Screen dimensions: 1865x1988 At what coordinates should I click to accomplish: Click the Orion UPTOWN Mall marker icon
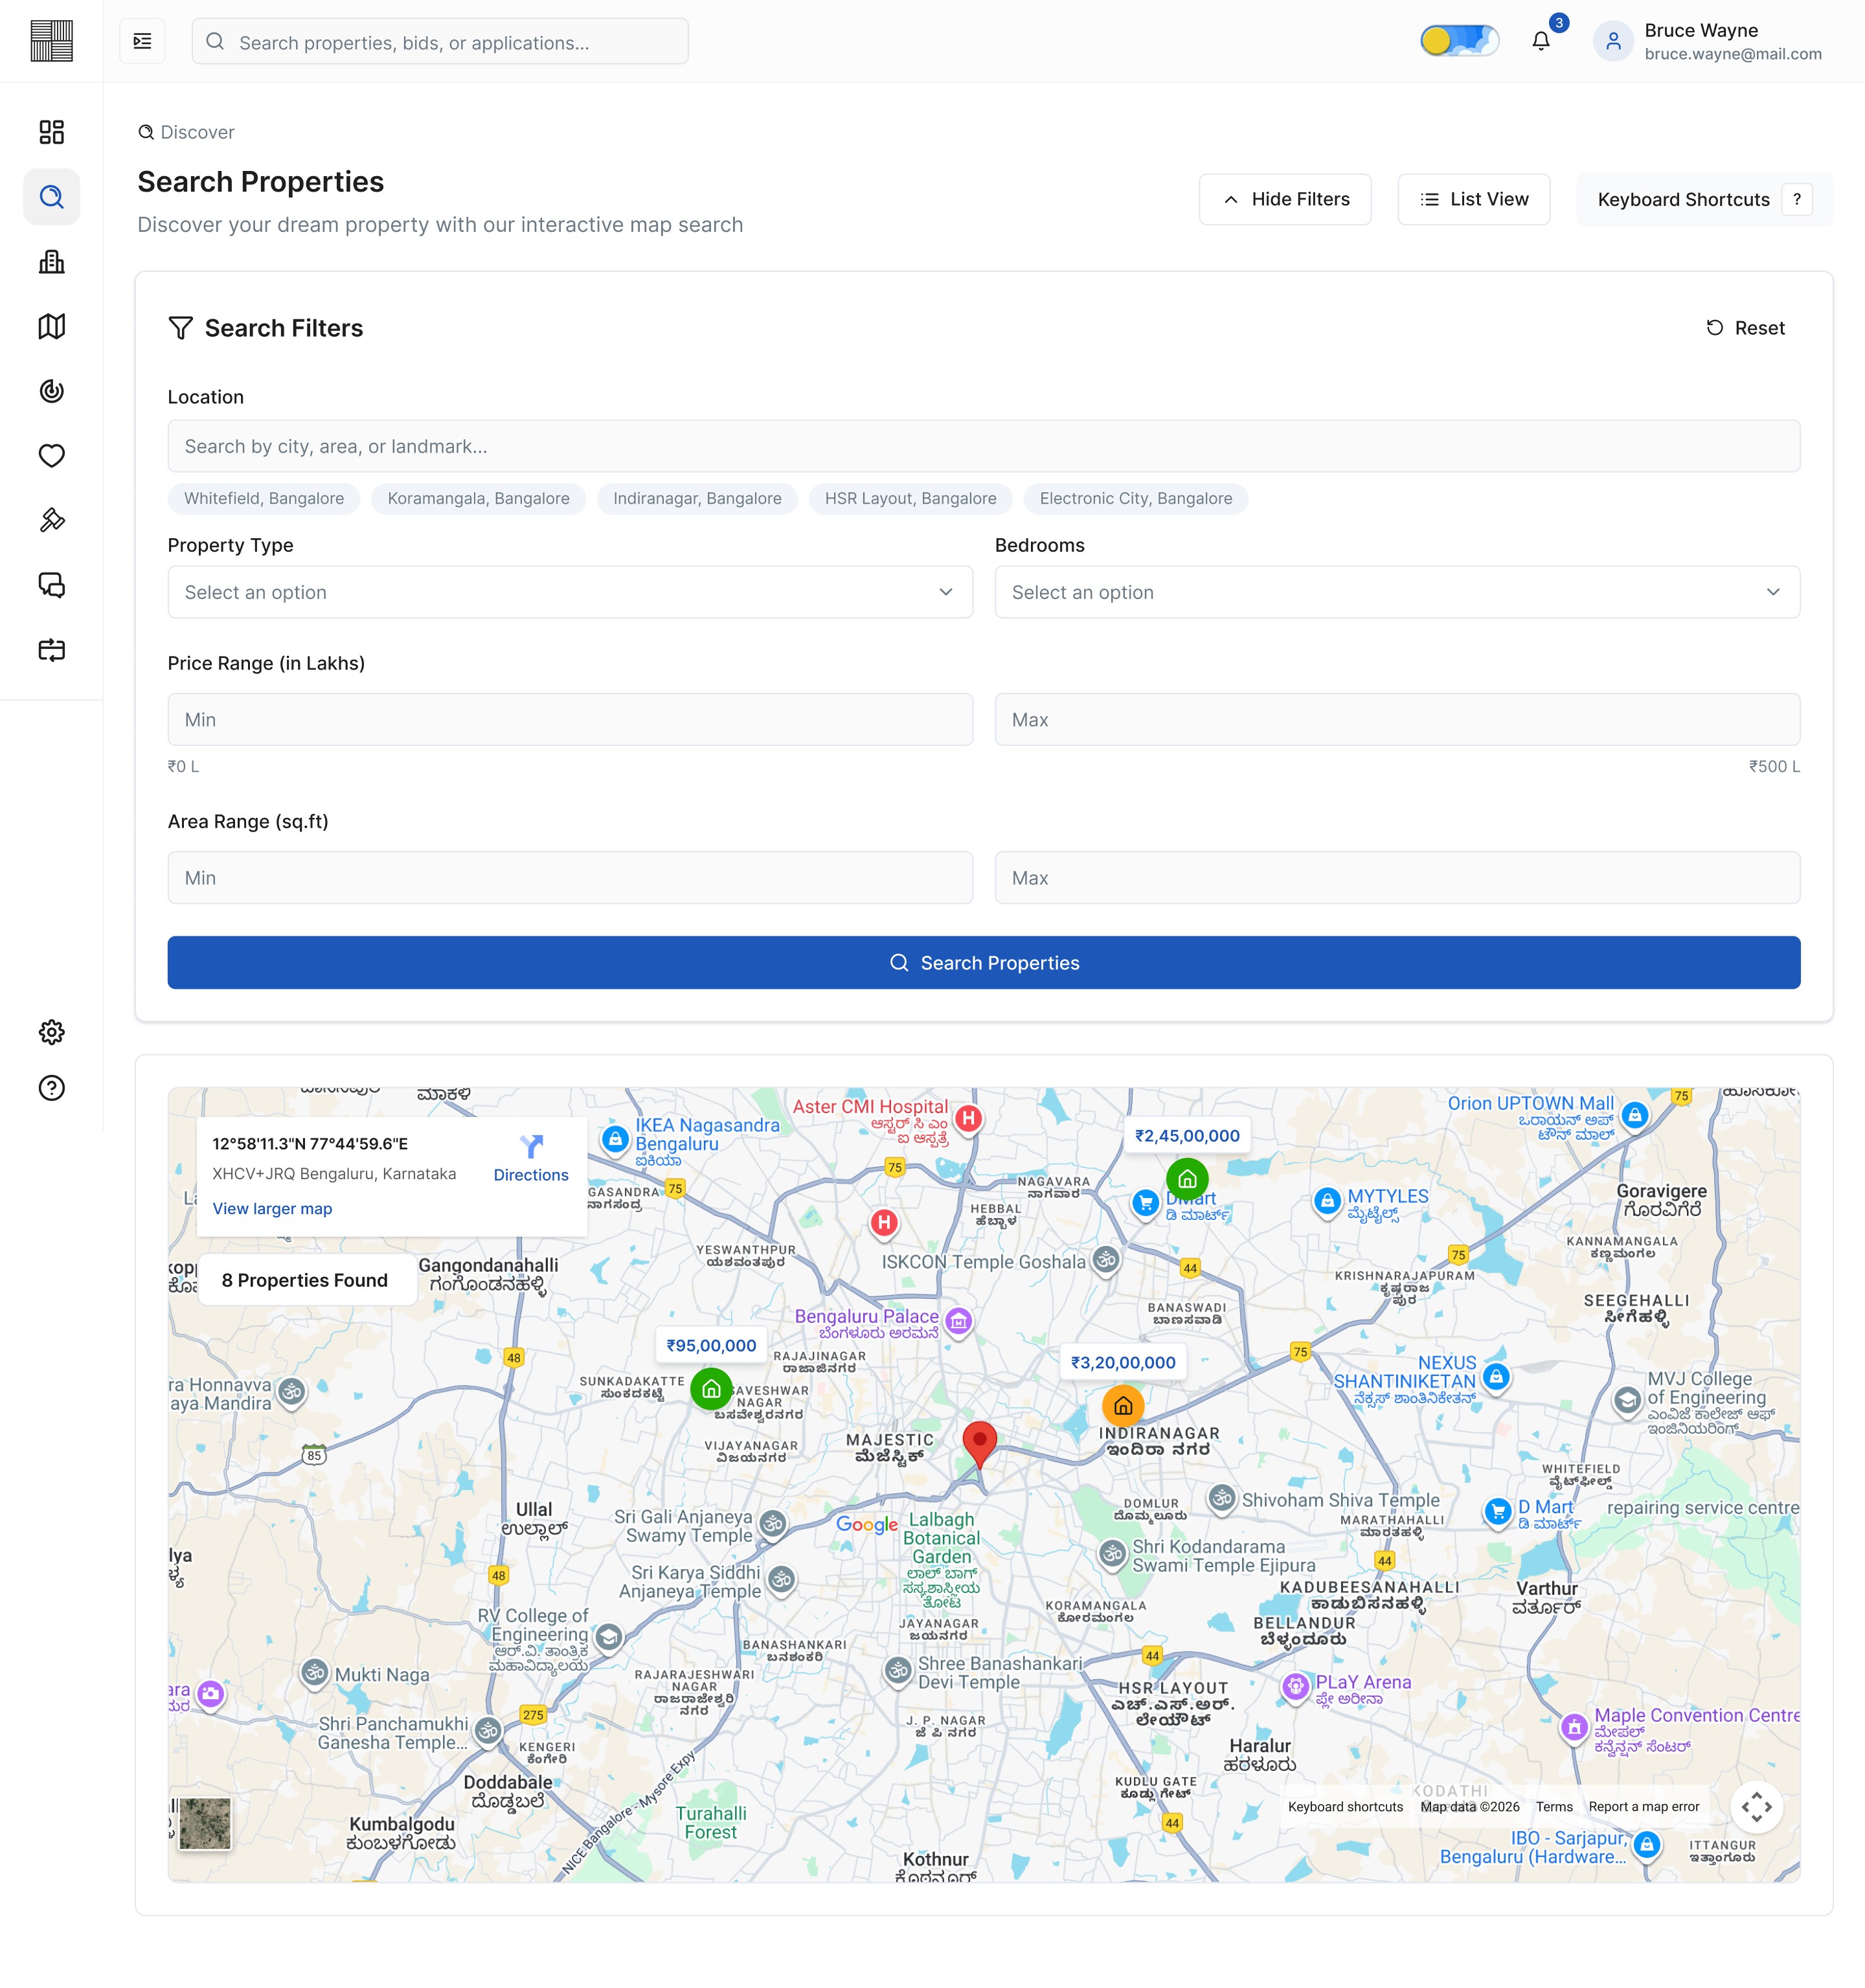(1634, 1115)
